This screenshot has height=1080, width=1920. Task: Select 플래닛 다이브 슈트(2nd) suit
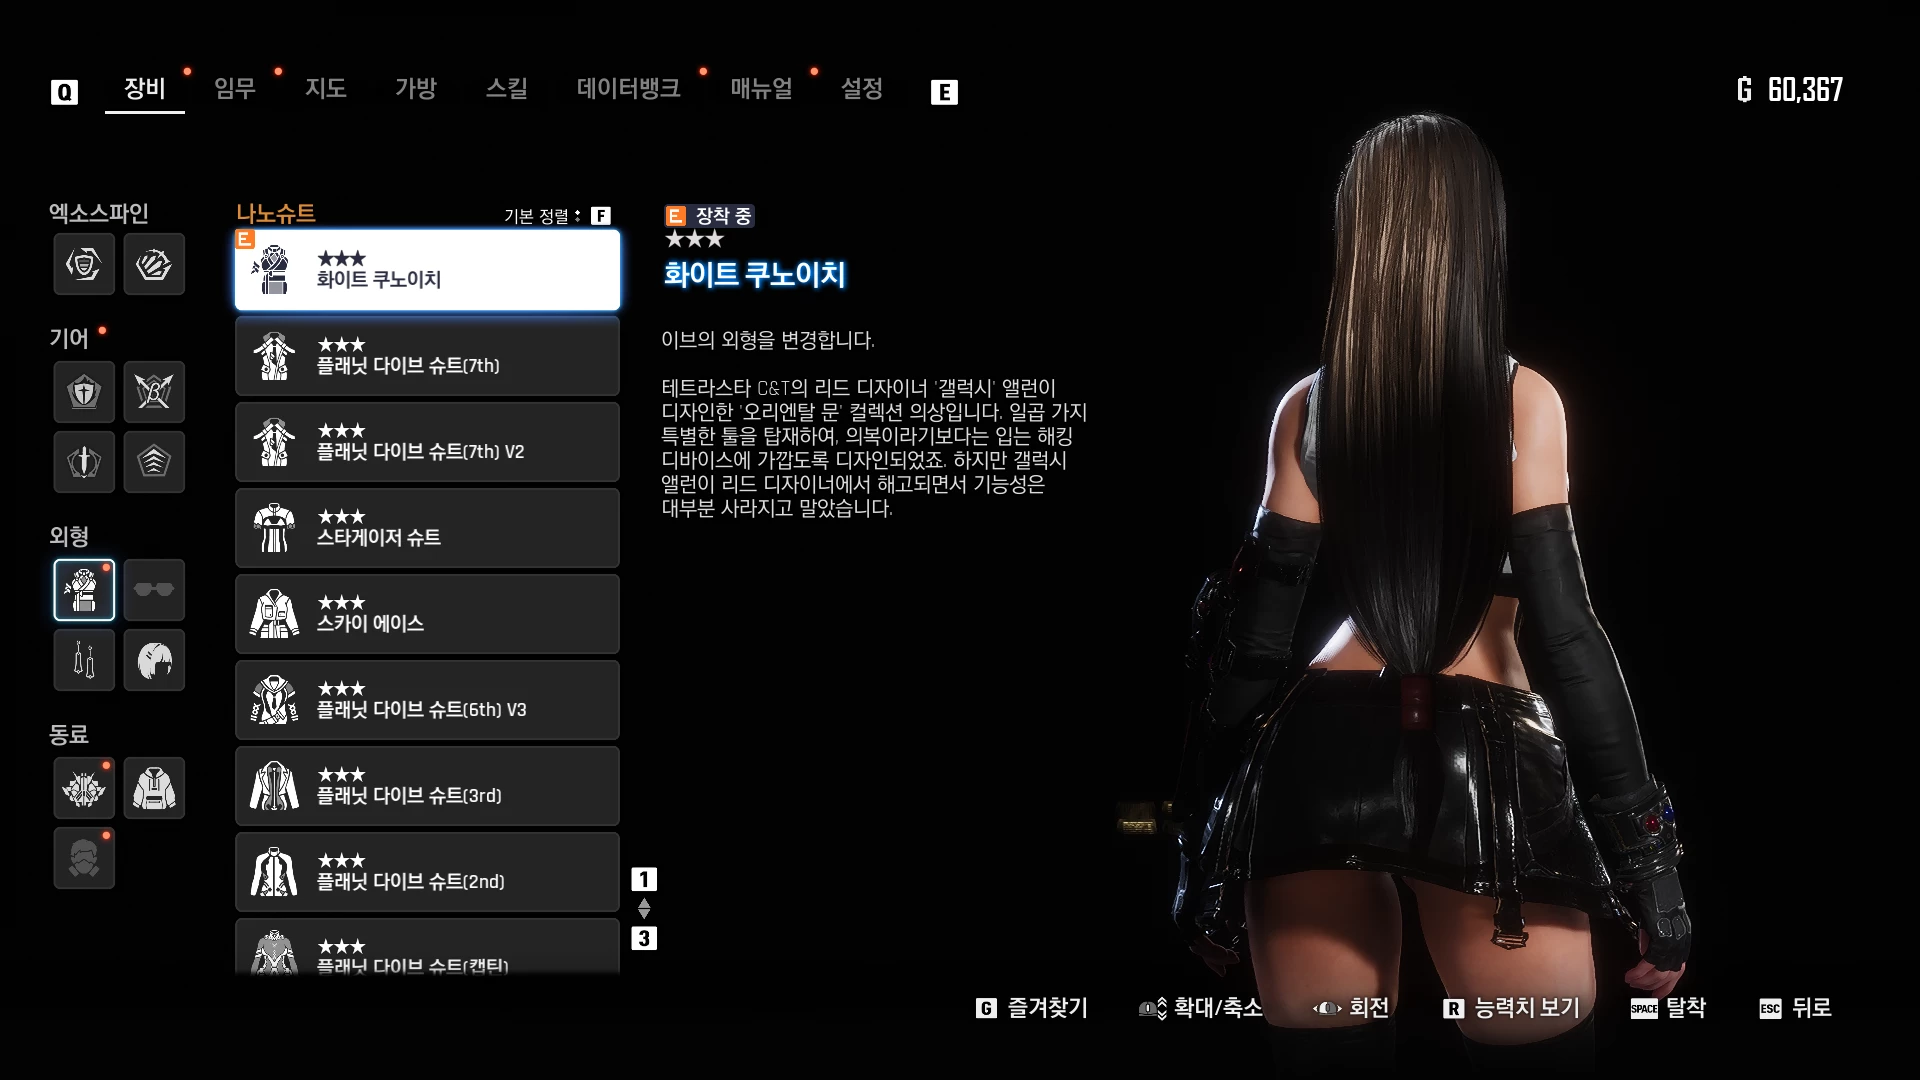tap(427, 872)
